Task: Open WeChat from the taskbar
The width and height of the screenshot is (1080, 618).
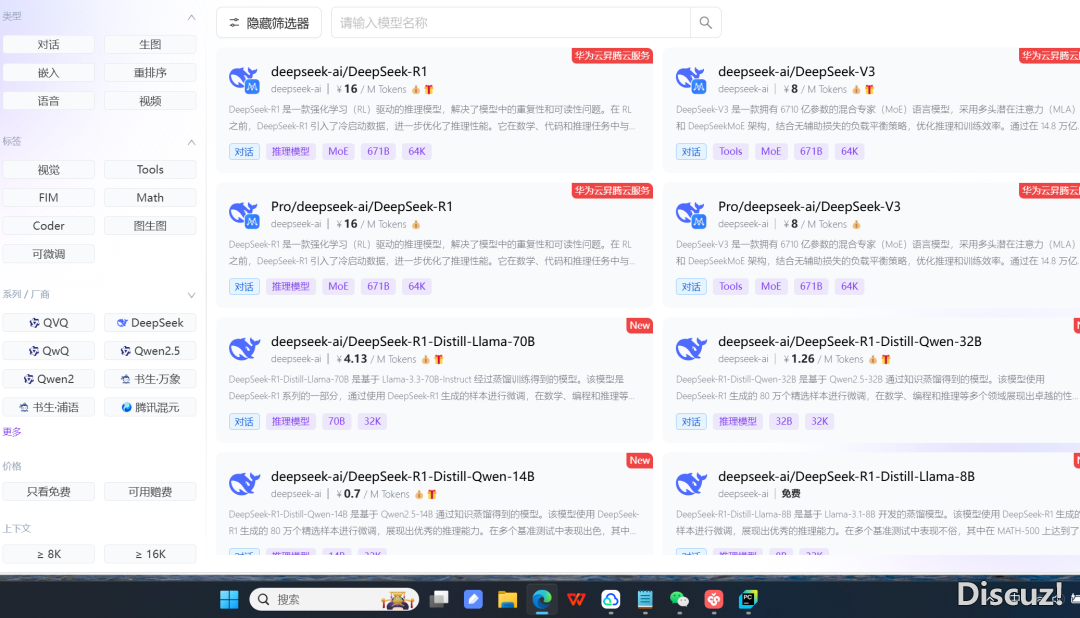Action: pos(679,599)
